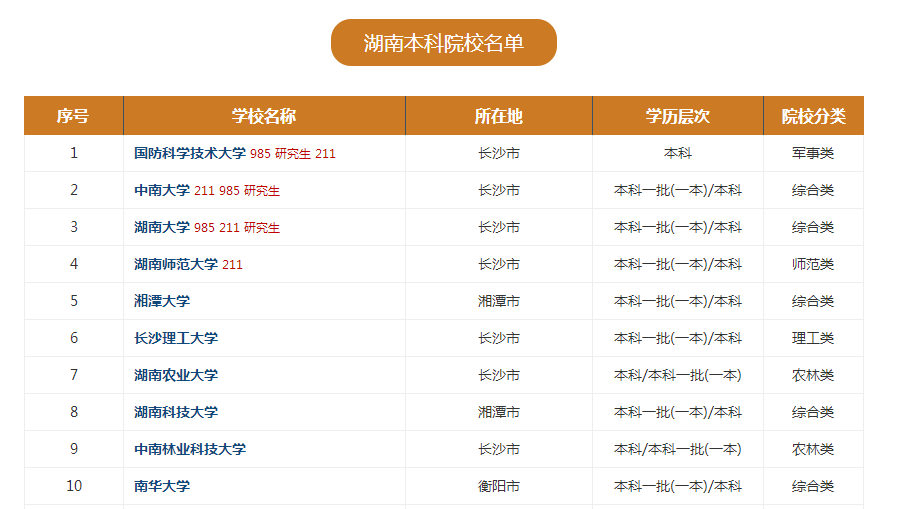
Task: Click serial number 1 in first row
Action: [74, 153]
